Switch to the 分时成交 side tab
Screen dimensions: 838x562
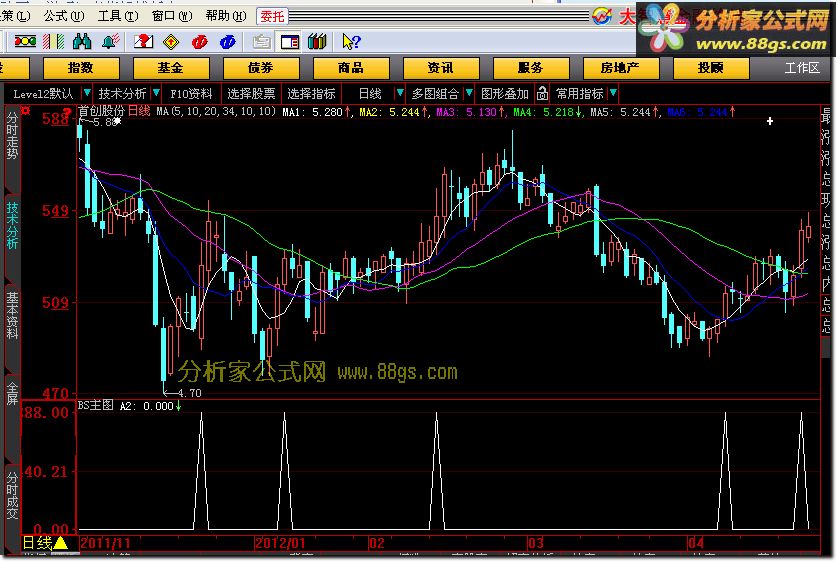(x=12, y=495)
